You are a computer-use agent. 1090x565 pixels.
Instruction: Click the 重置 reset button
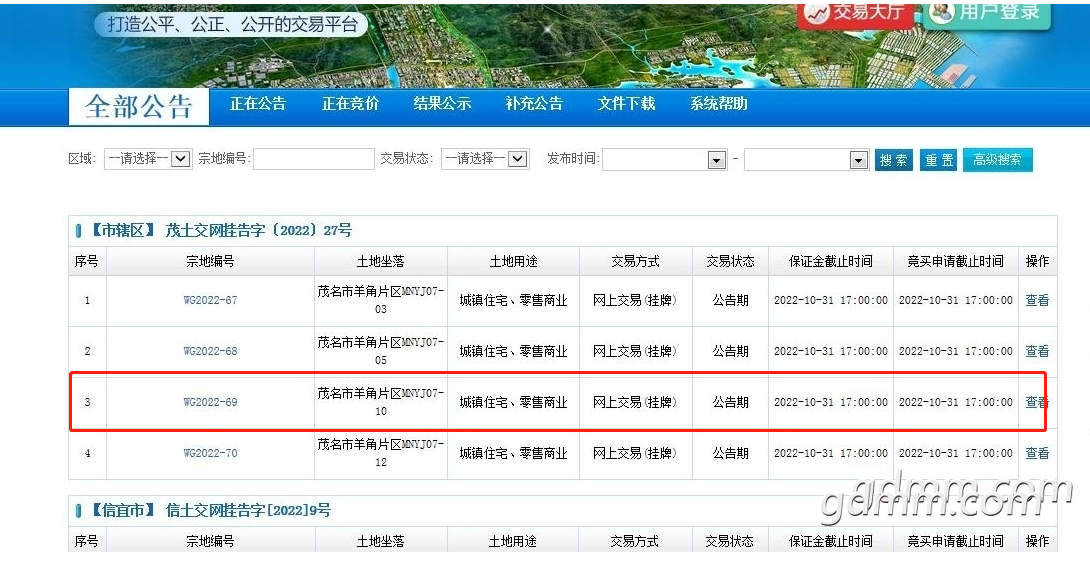coord(938,160)
